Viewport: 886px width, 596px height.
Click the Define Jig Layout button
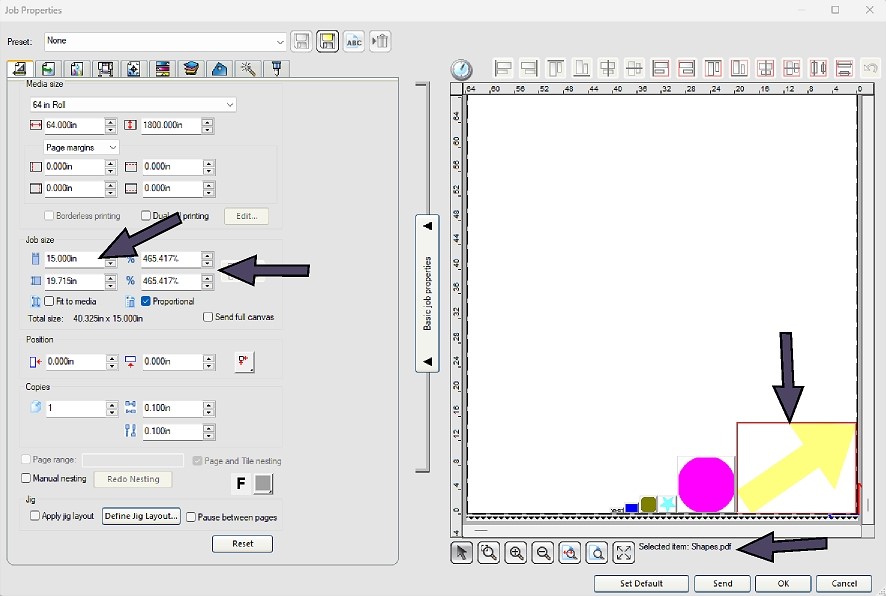pos(141,517)
